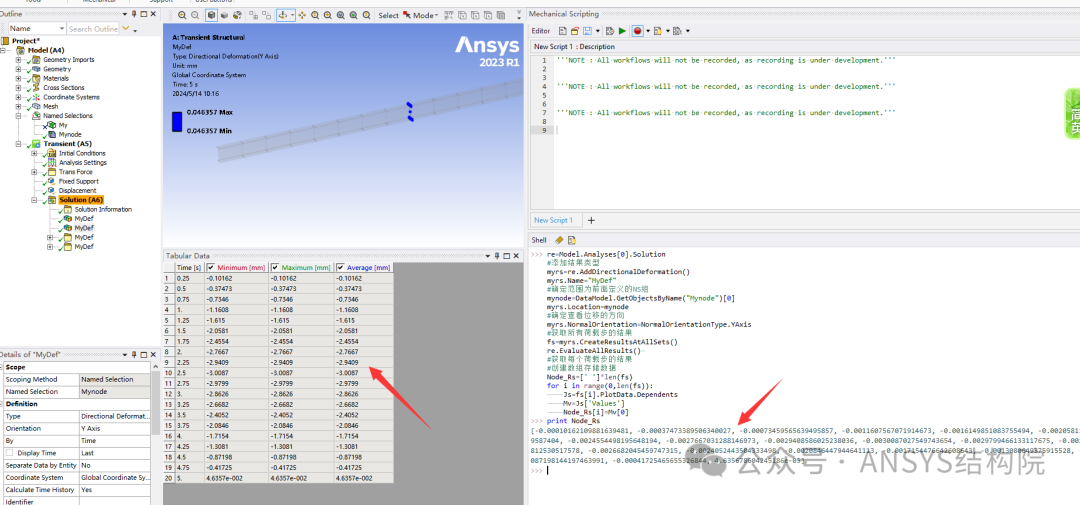Select Analysis Settings in the Outline tree
The image size is (1080, 505).
83,163
